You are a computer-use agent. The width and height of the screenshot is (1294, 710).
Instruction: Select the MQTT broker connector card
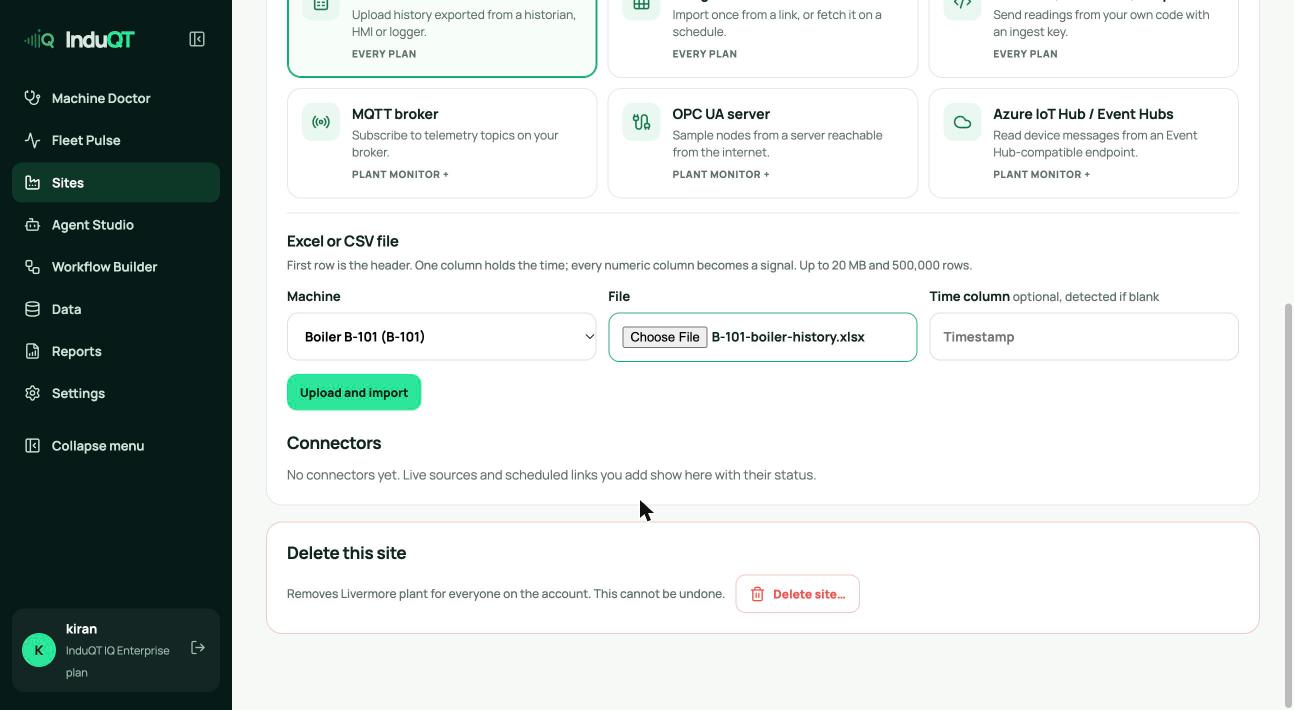pyautogui.click(x=442, y=143)
